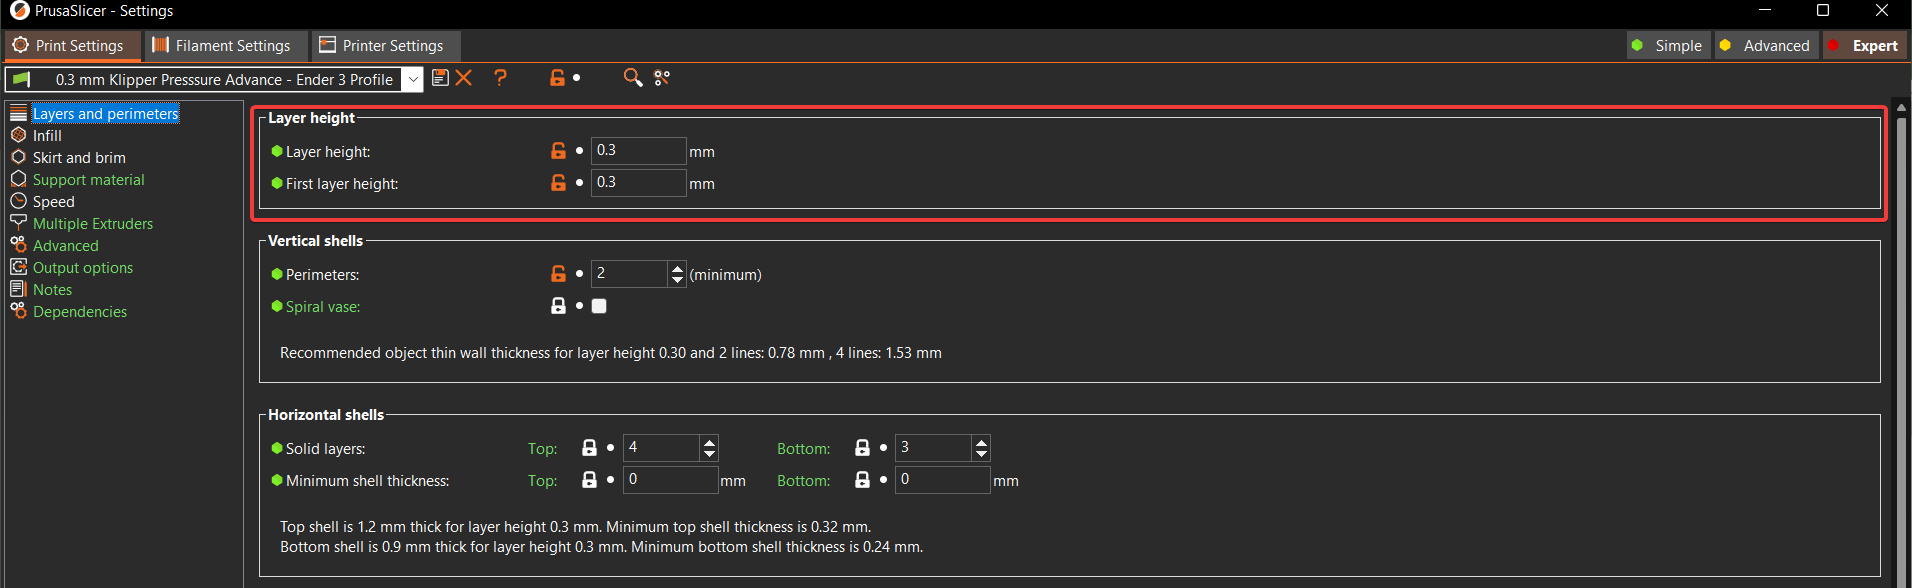Close the PrusaSlicer Settings window
This screenshot has width=1912, height=588.
(x=1882, y=10)
